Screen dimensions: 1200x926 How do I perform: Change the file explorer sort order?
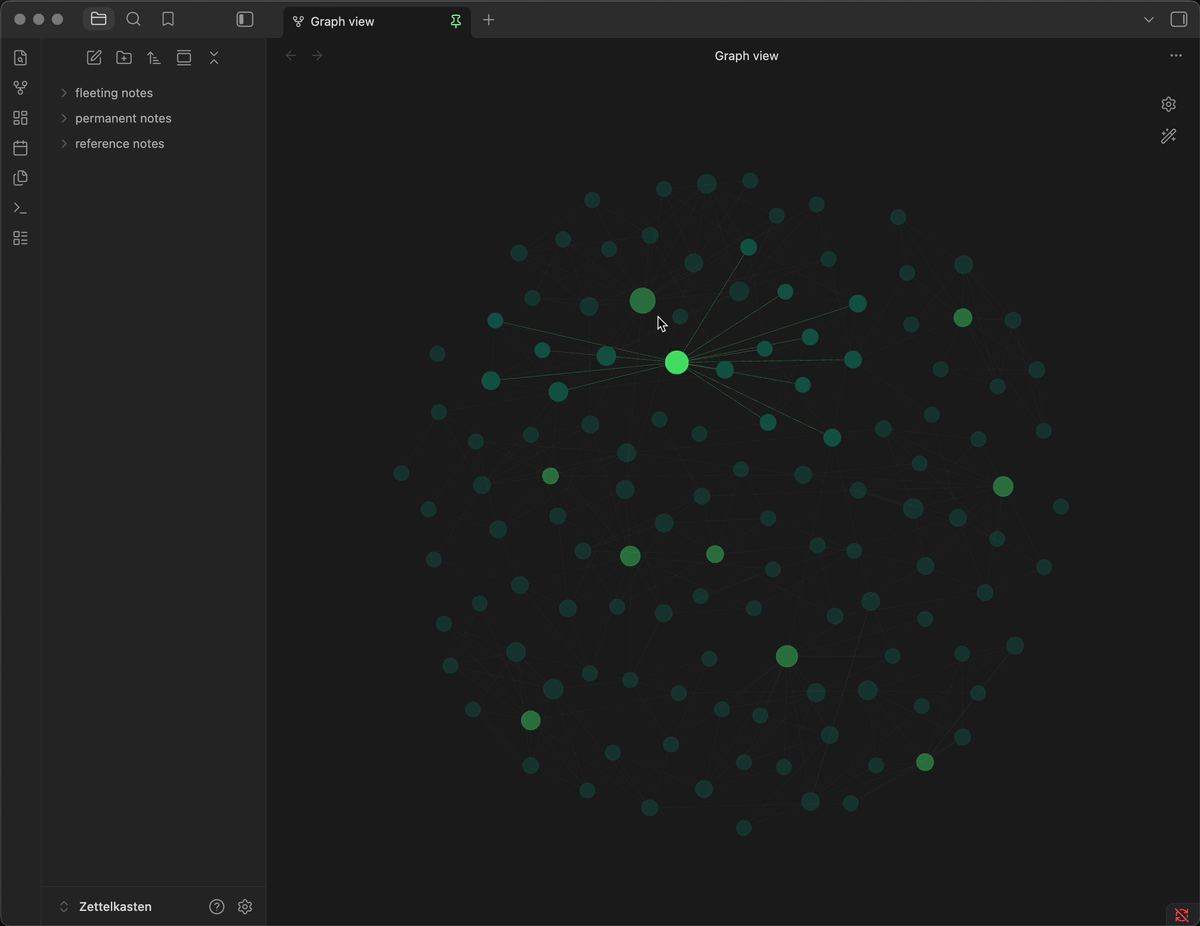[154, 58]
